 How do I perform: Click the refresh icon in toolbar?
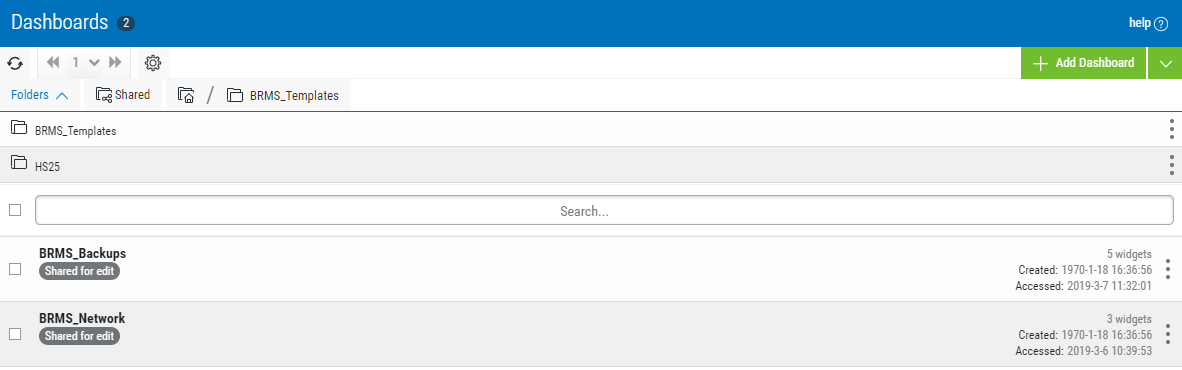coord(15,63)
